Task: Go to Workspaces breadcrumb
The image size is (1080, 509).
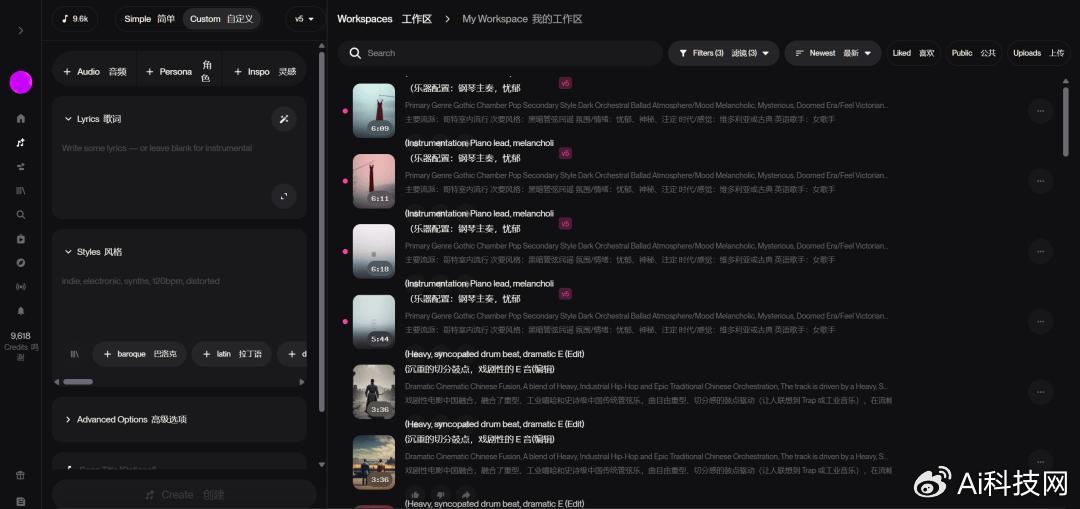Action: [x=384, y=19]
